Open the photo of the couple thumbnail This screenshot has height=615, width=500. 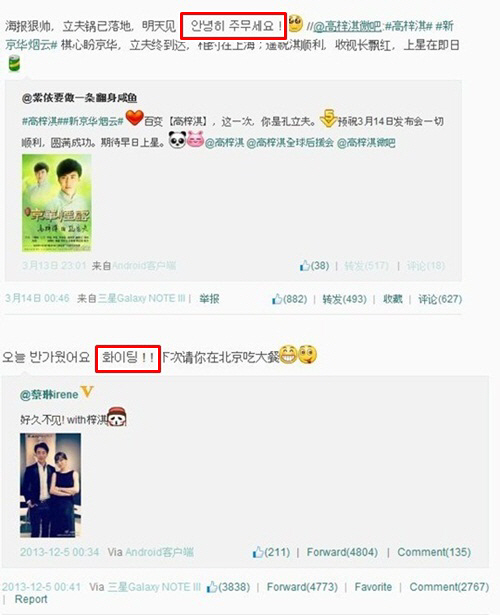point(51,485)
